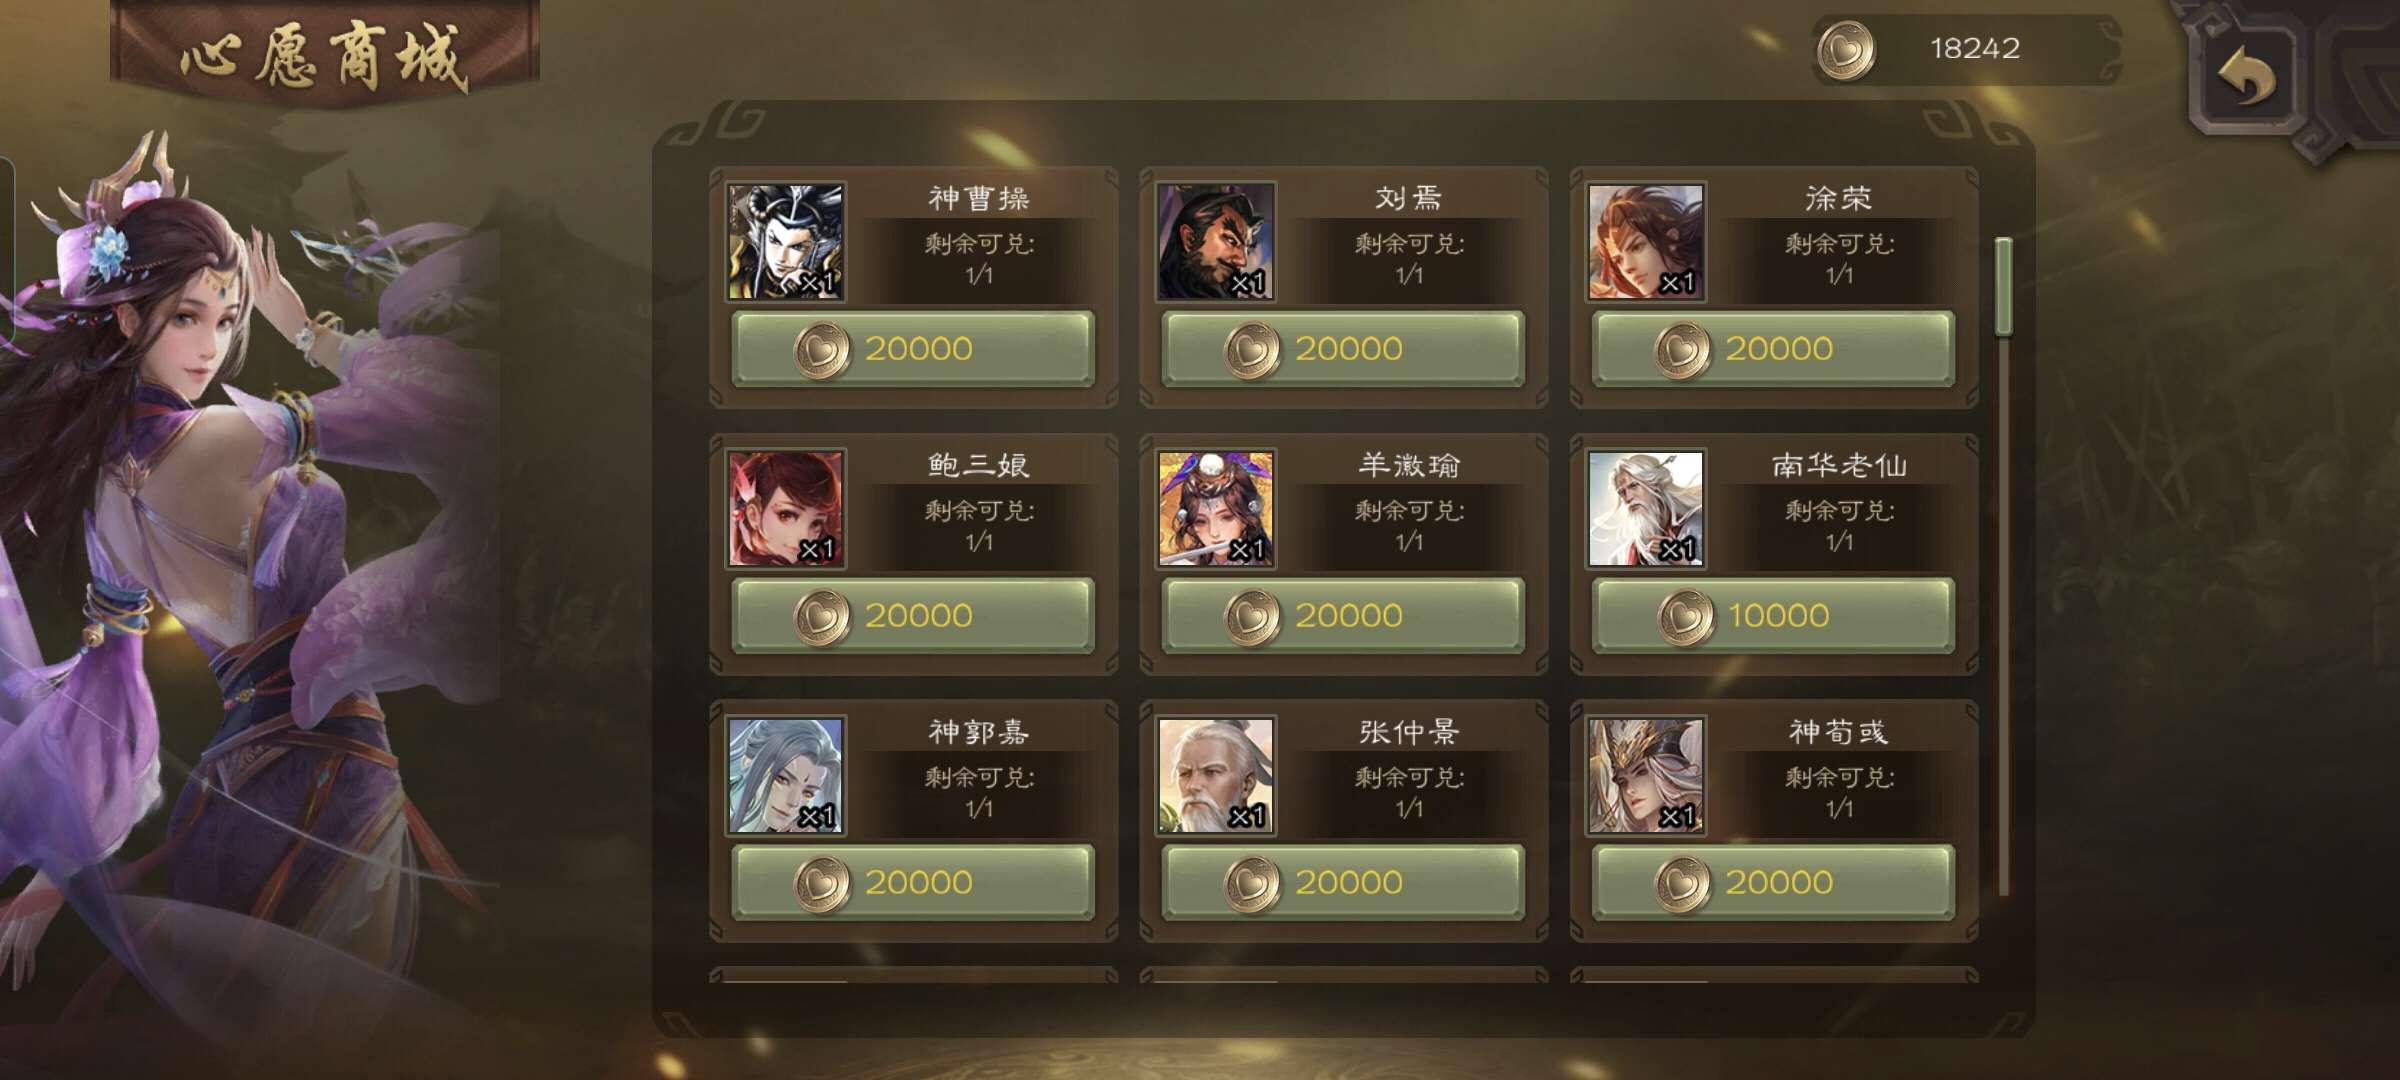
Task: Redeem 徐荣 with 20000 button
Action: pyautogui.click(x=1773, y=349)
